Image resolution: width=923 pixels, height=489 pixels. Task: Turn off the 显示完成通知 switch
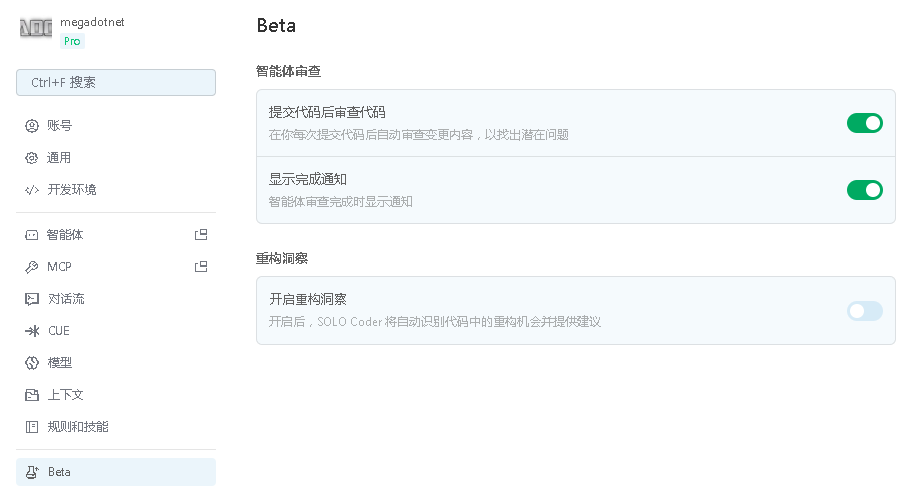(864, 190)
